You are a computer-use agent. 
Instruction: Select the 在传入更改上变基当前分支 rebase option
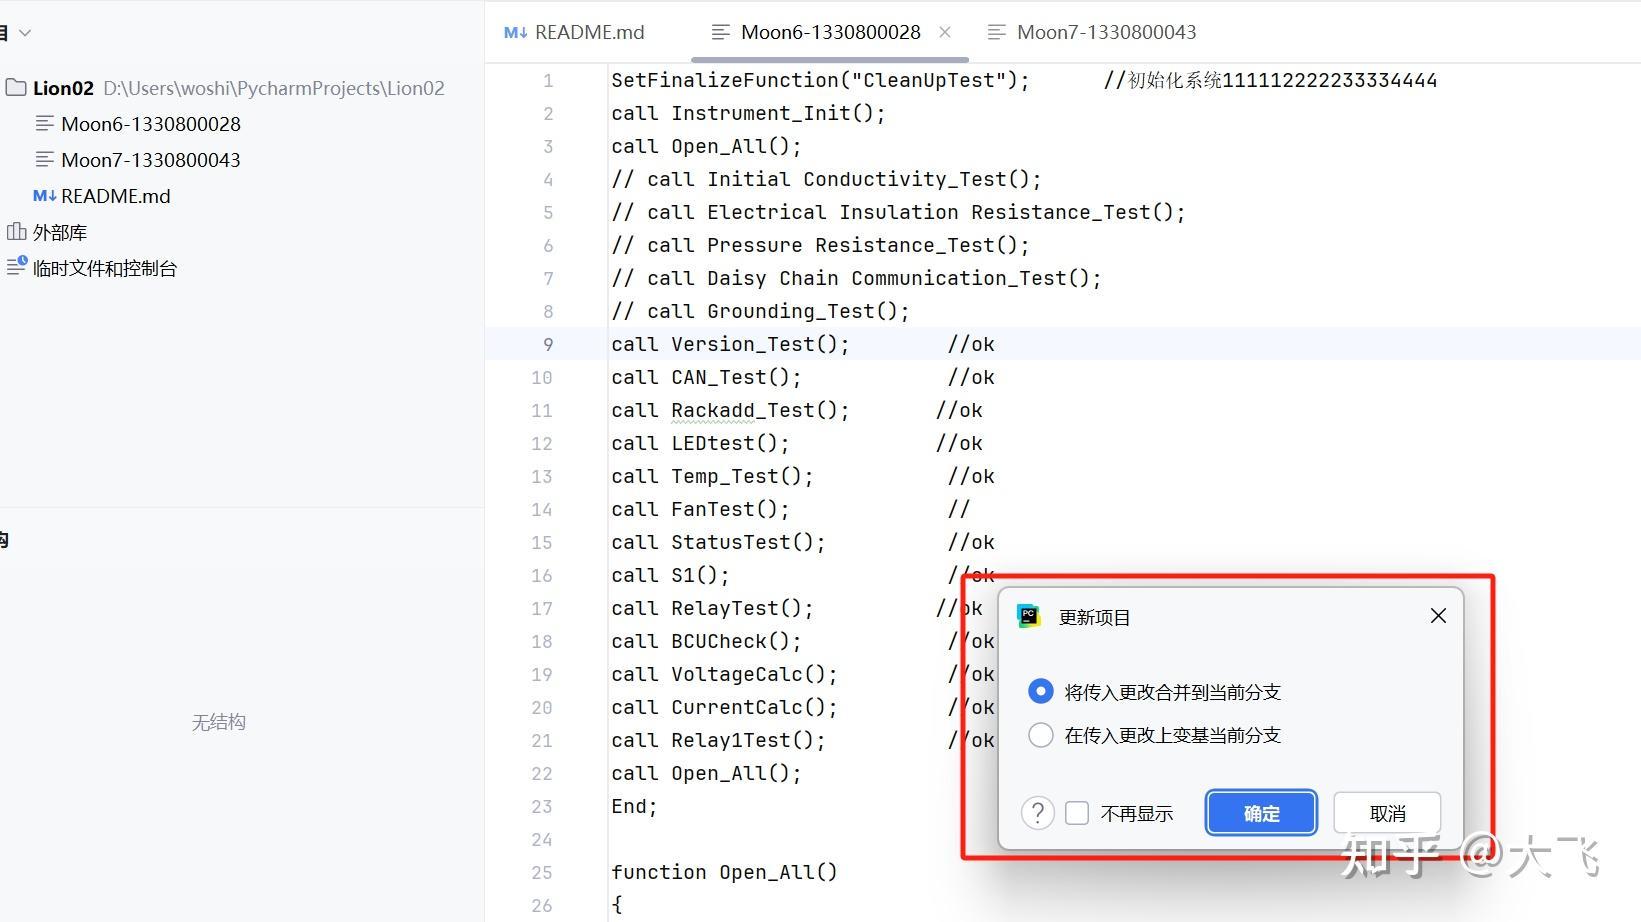(1040, 735)
